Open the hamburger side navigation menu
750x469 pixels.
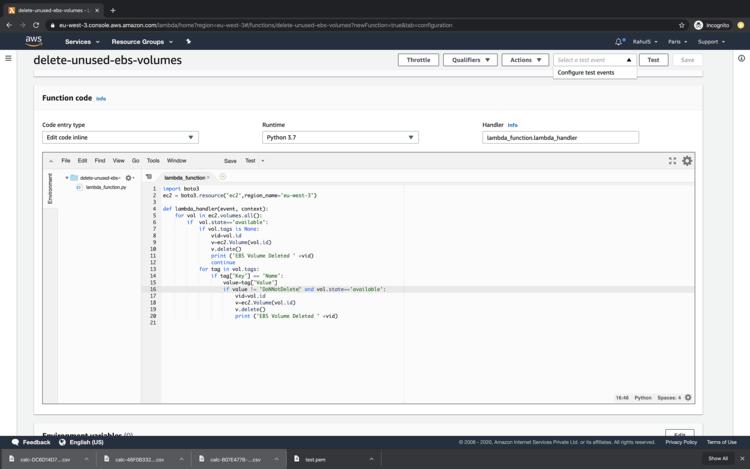click(x=9, y=59)
